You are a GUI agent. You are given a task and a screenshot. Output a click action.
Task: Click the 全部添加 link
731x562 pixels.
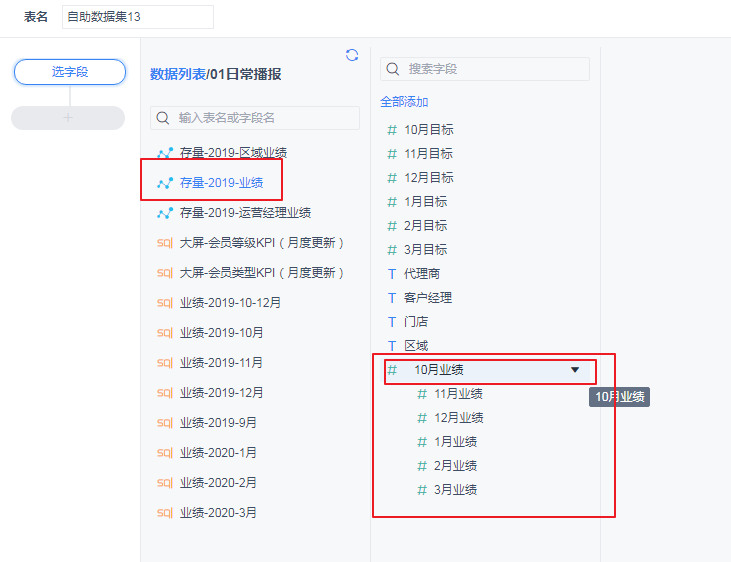pyautogui.click(x=404, y=102)
